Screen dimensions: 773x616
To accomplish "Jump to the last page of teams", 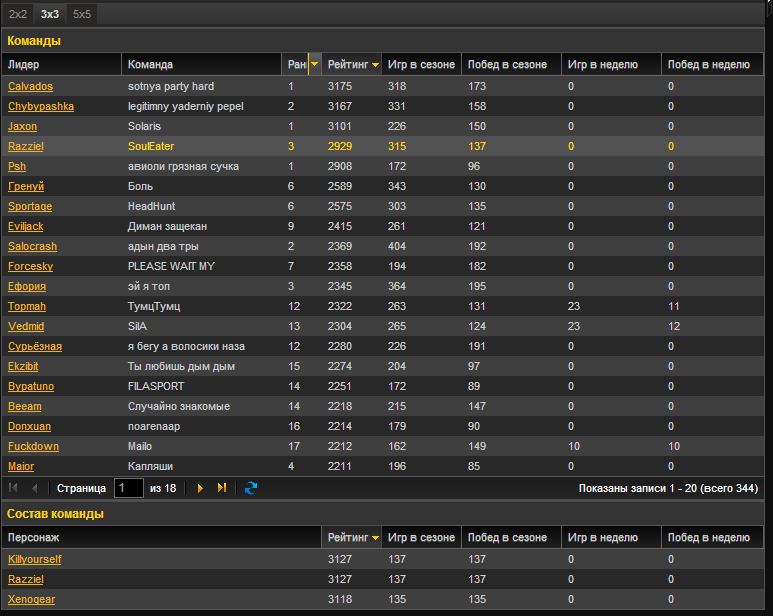I will [x=222, y=488].
